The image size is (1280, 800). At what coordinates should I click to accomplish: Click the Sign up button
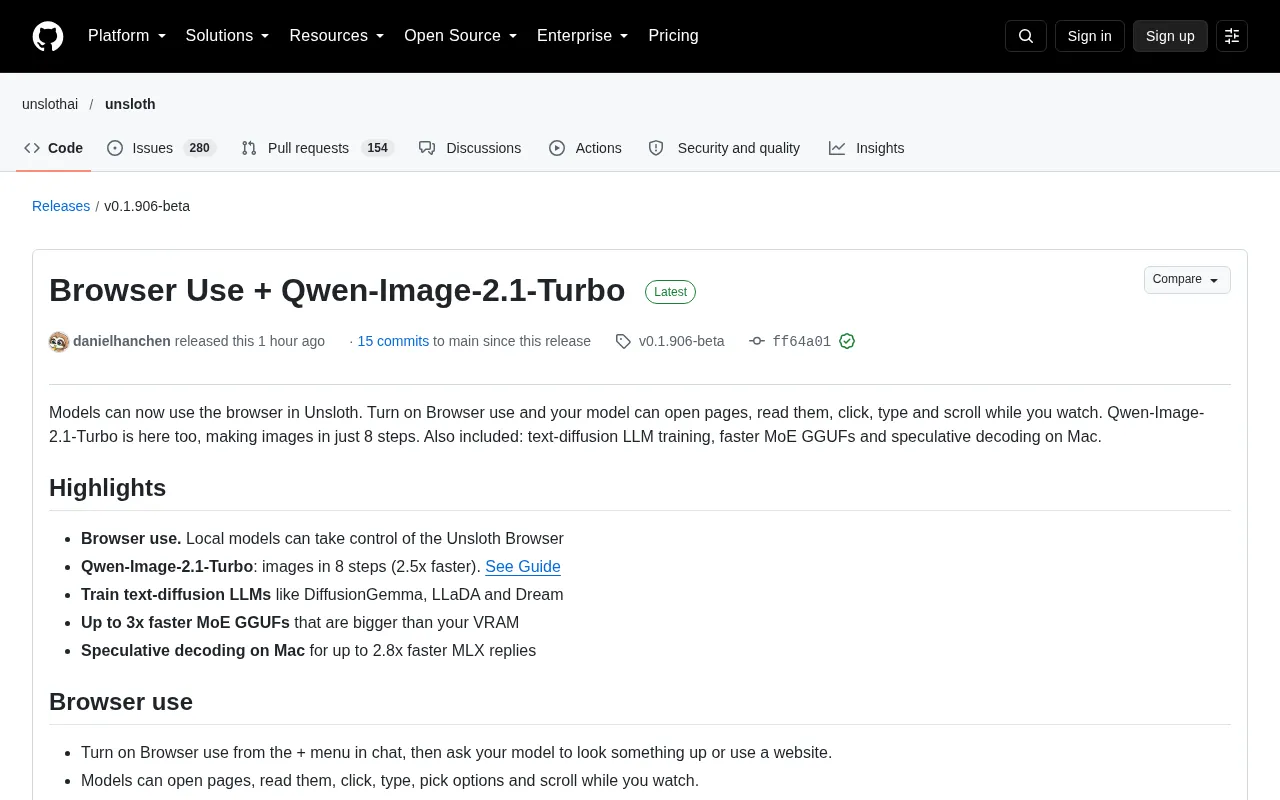[x=1170, y=36]
